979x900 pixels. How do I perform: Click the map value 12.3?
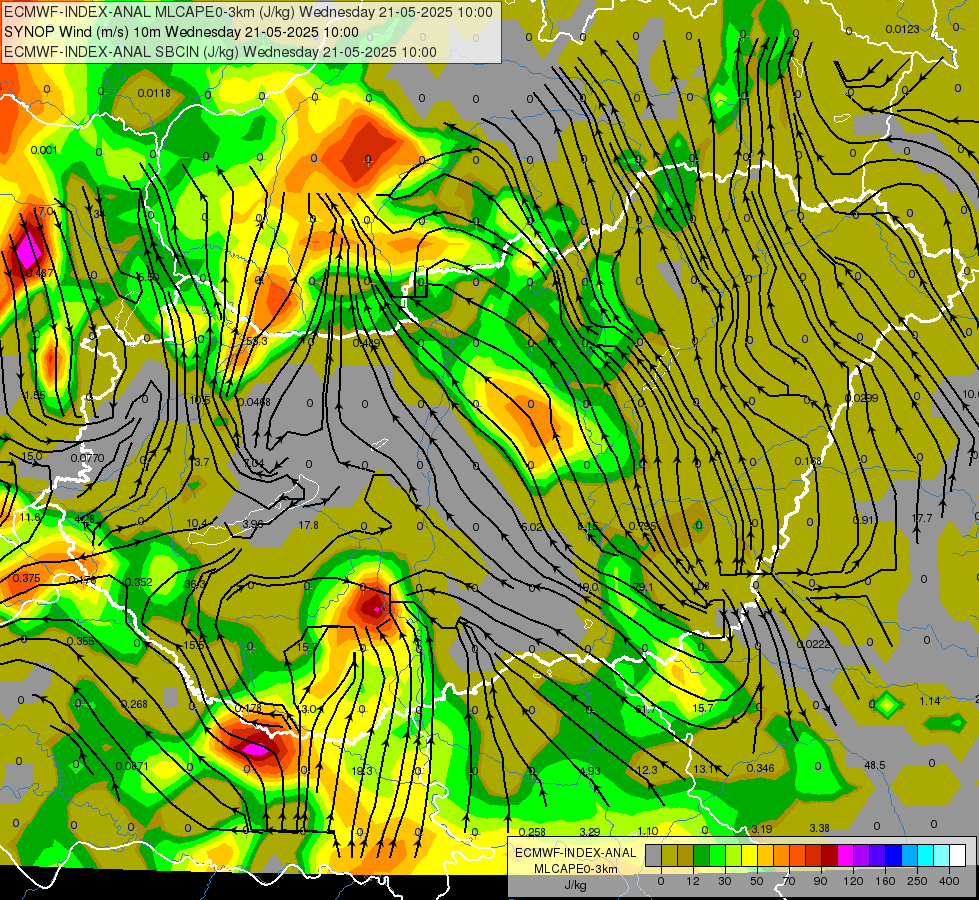coord(647,770)
